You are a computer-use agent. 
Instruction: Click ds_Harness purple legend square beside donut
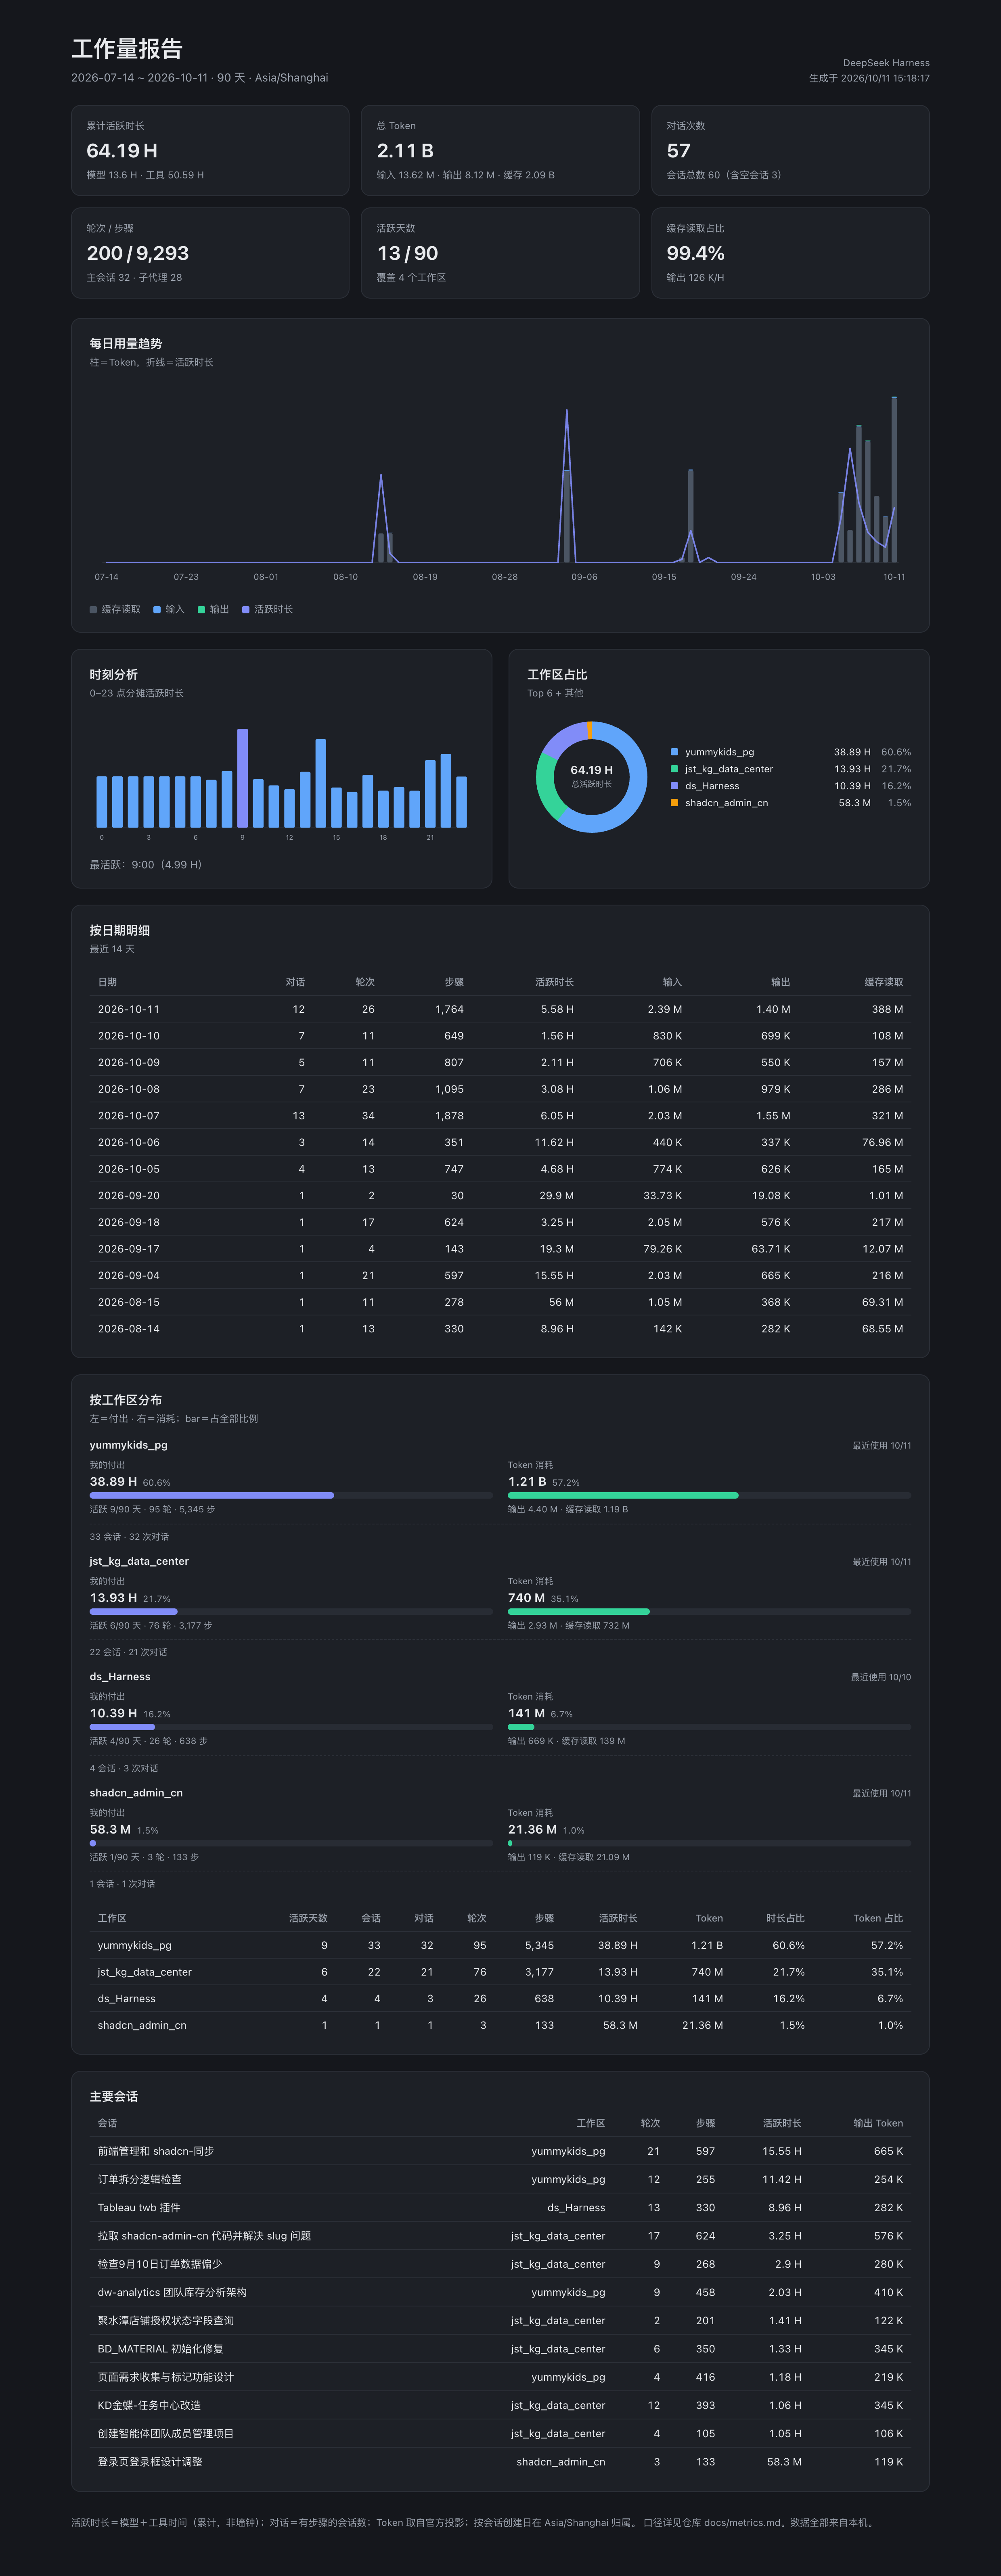tap(674, 786)
